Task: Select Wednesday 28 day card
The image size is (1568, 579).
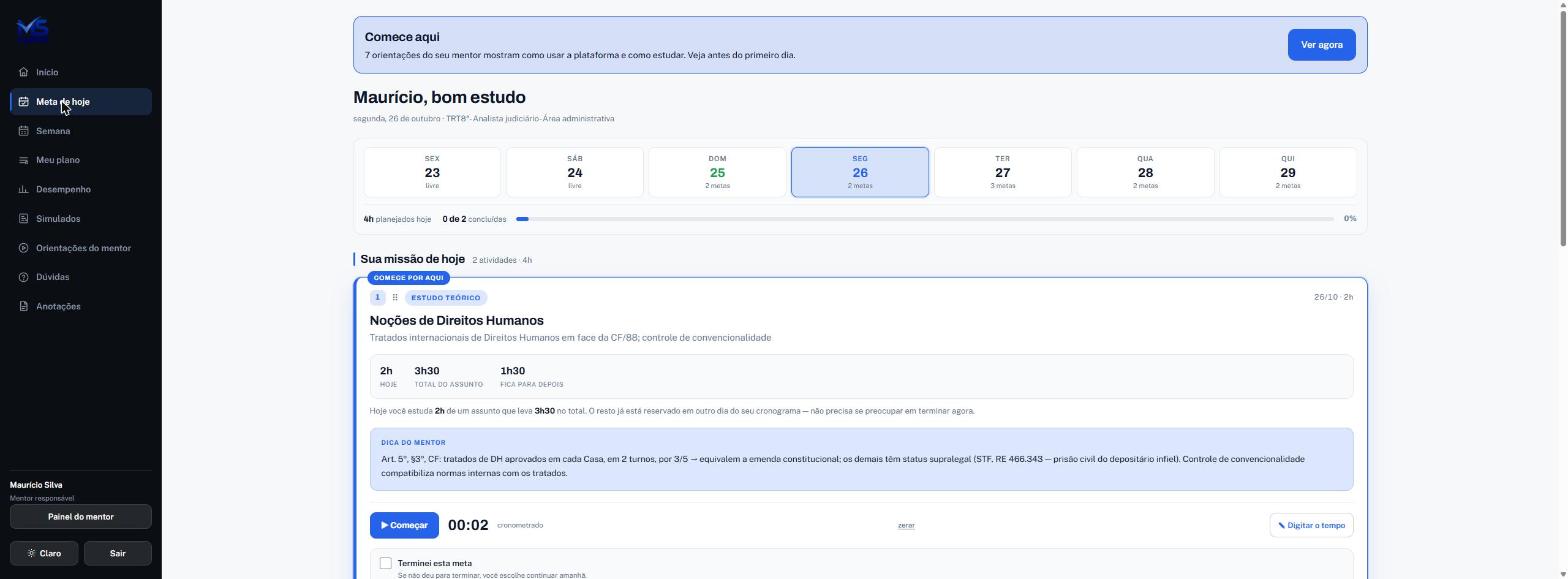Action: [1145, 172]
